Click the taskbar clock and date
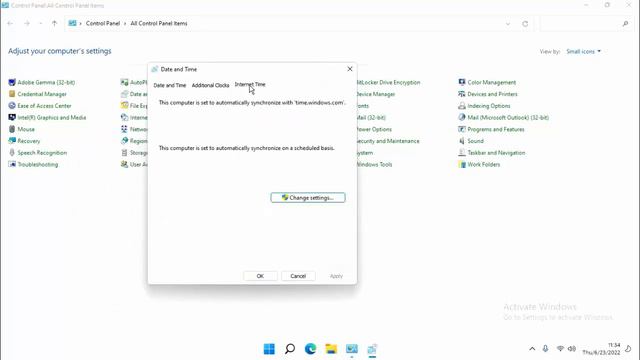640x360 pixels. click(601, 349)
